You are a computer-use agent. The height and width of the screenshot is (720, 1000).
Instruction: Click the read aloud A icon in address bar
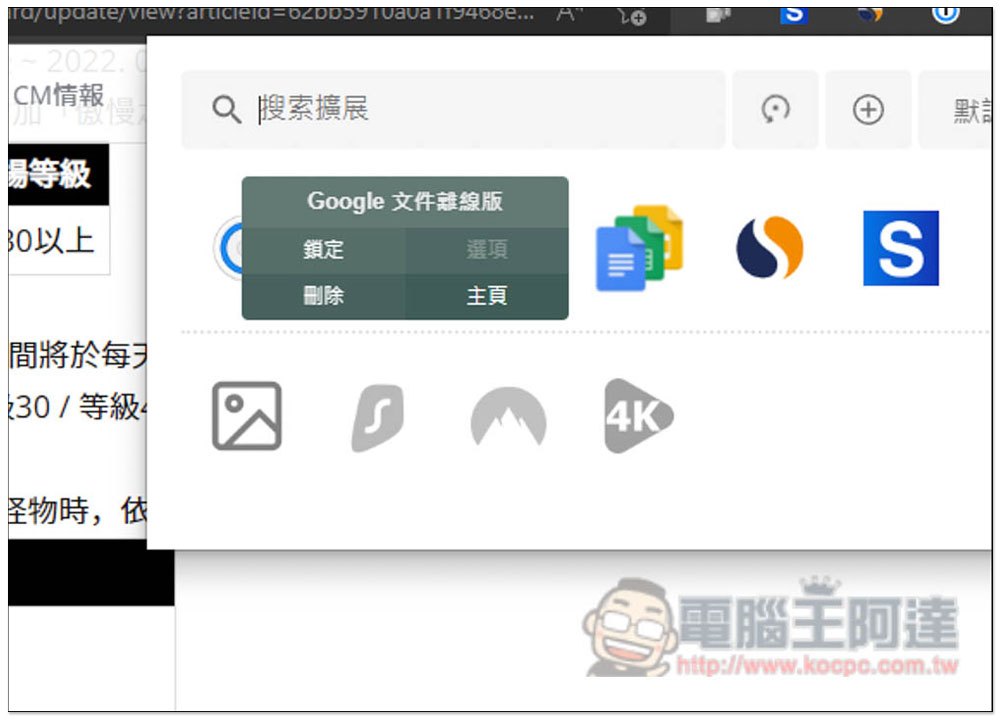coord(570,14)
